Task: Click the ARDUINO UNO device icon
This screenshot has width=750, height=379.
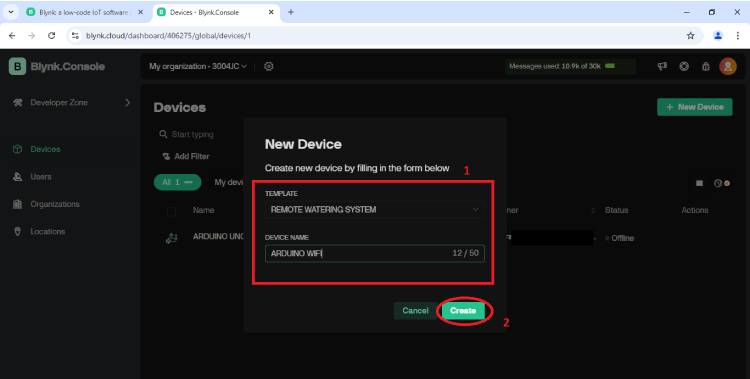Action: (x=171, y=238)
